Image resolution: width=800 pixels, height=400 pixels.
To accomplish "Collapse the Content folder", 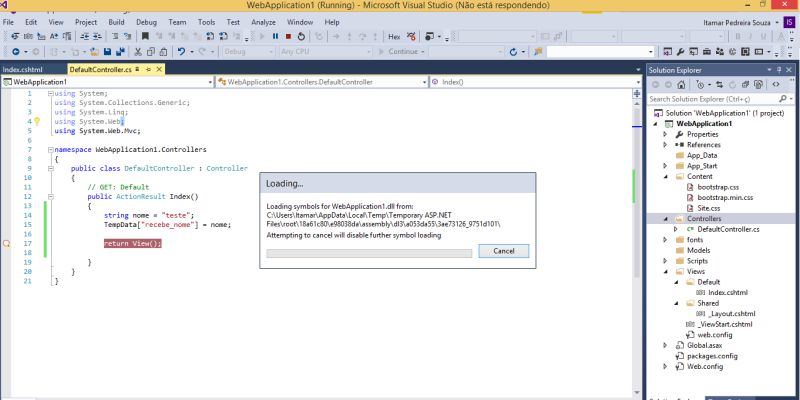I will 665,177.
